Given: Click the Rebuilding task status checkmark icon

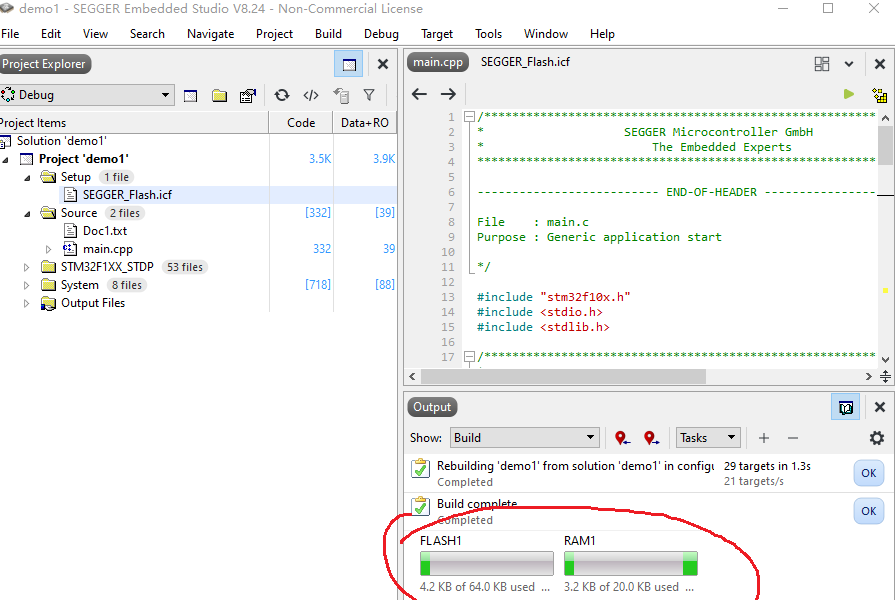Looking at the screenshot, I should pyautogui.click(x=421, y=469).
